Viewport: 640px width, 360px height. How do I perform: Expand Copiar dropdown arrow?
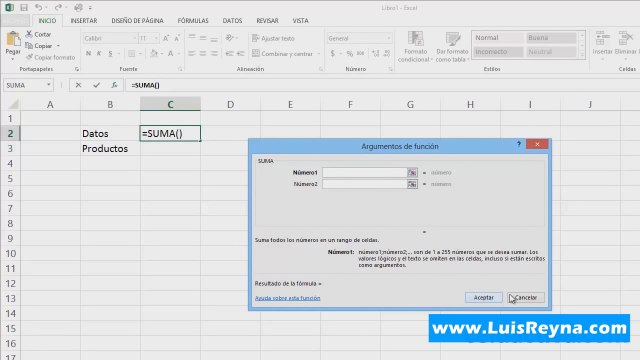pos(58,46)
